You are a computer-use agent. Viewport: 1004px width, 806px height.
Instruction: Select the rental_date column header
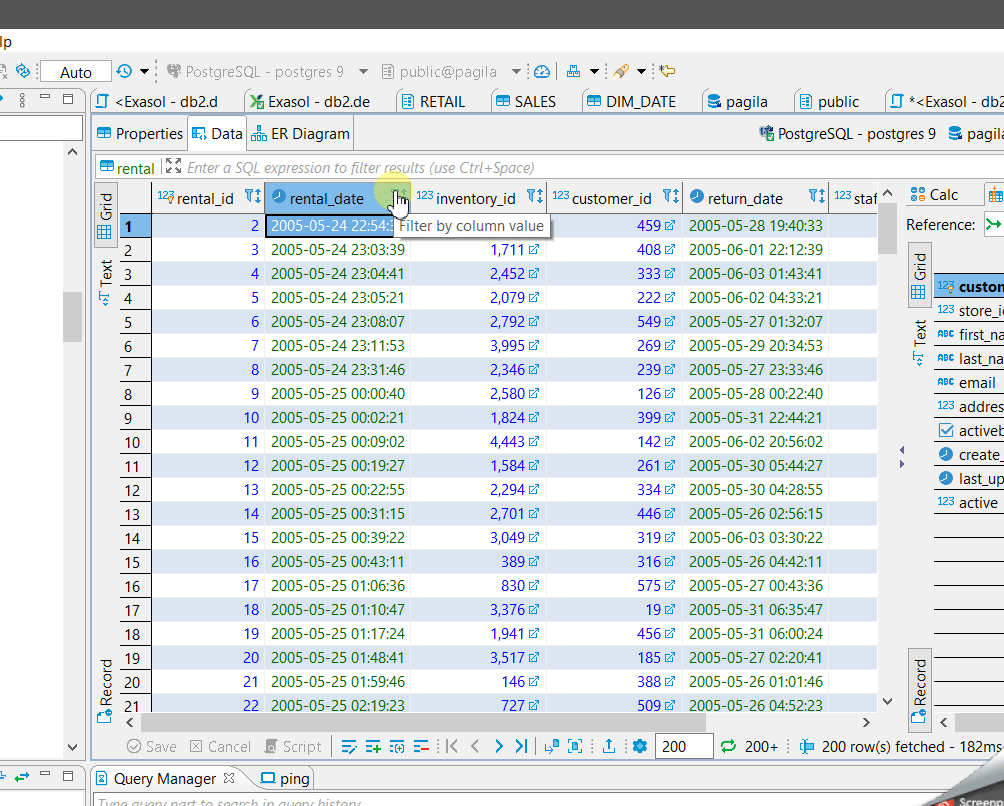pyautogui.click(x=337, y=198)
